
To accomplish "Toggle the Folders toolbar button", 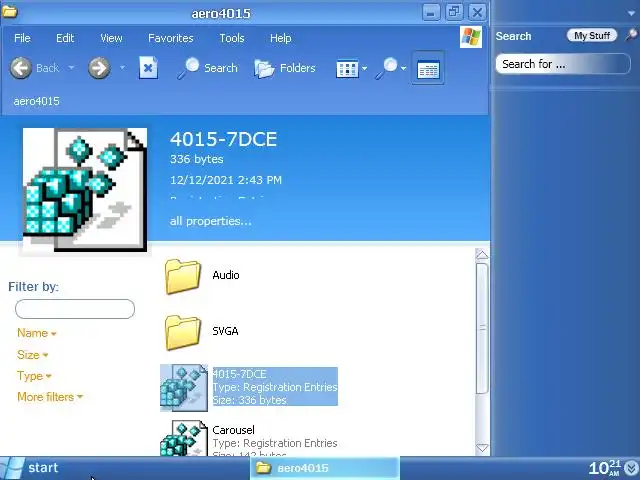I will pos(285,68).
